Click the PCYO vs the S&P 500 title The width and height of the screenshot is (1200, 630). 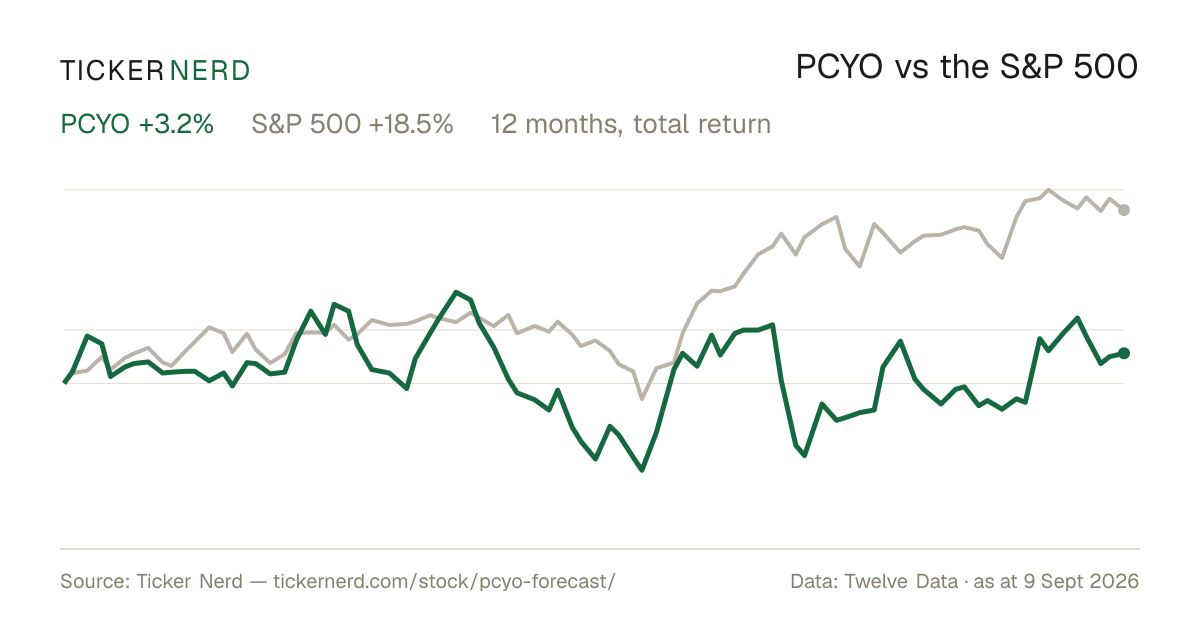[x=967, y=67]
